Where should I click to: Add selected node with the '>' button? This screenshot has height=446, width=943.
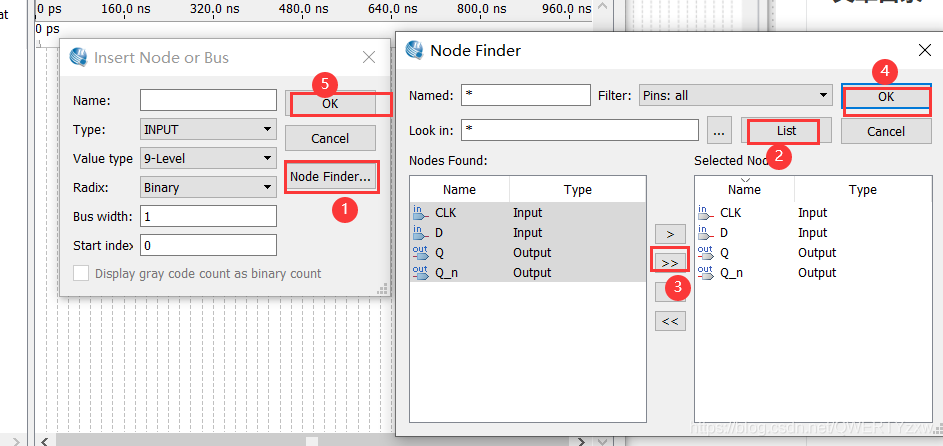(671, 234)
